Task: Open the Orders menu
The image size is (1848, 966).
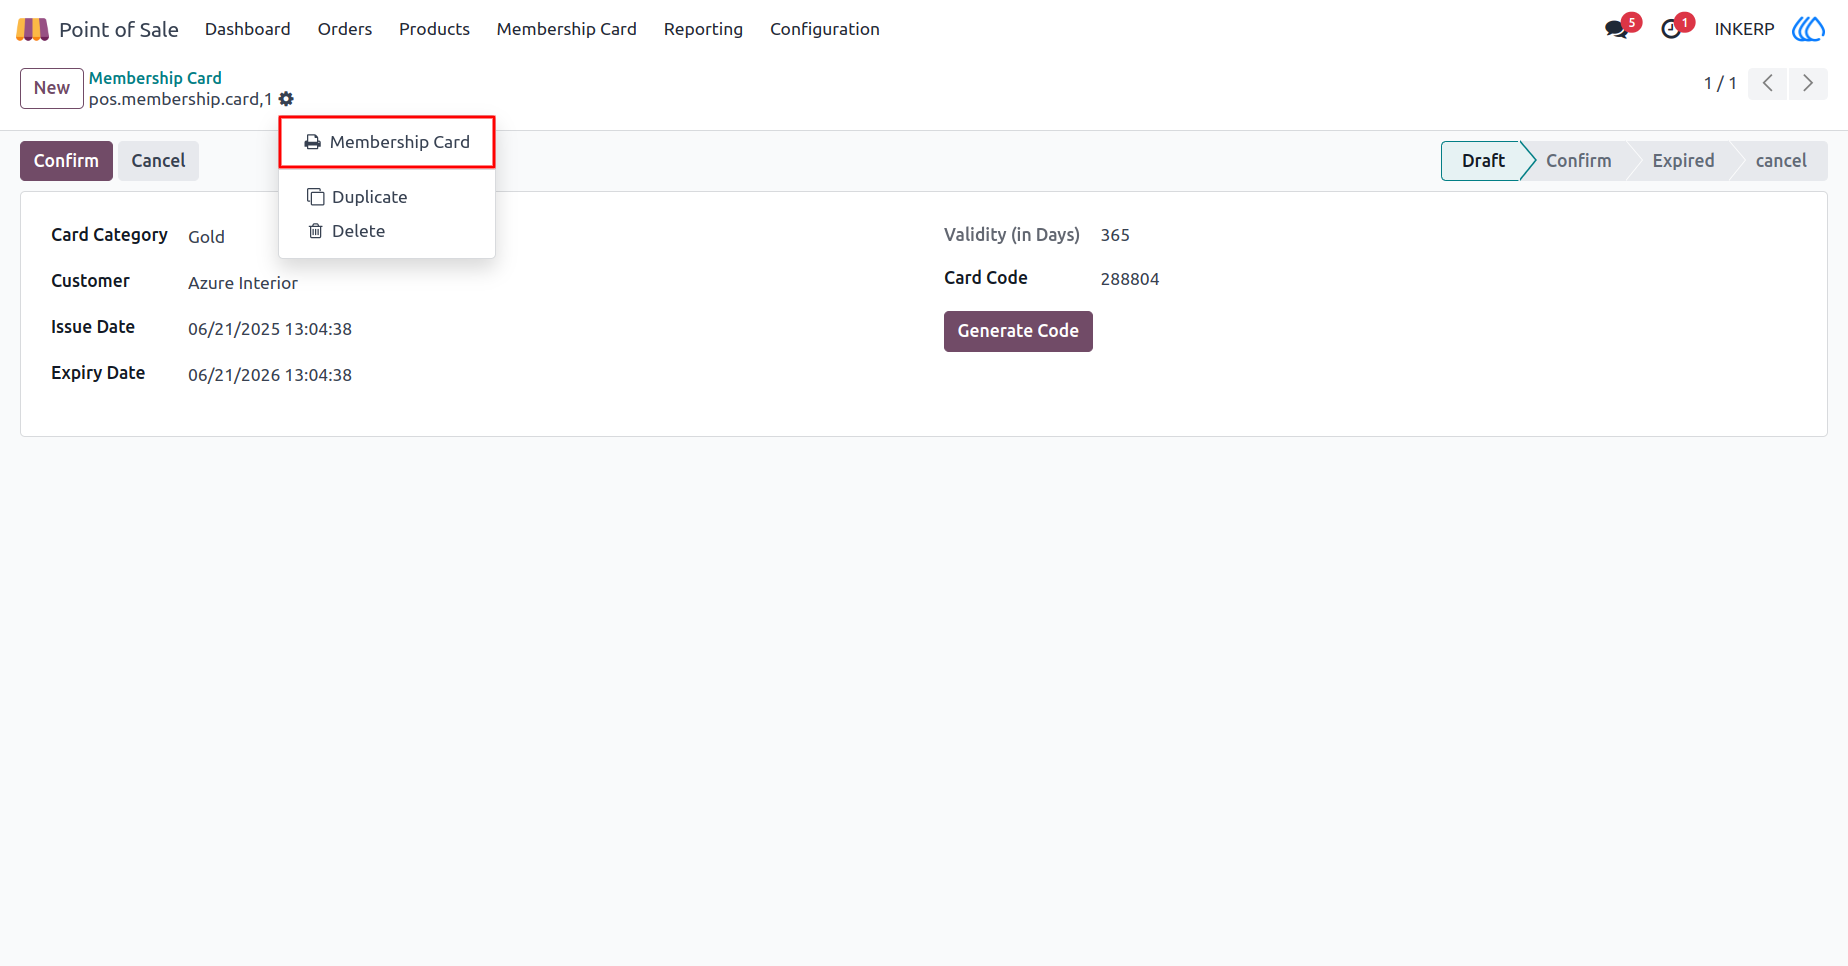Action: pos(345,29)
